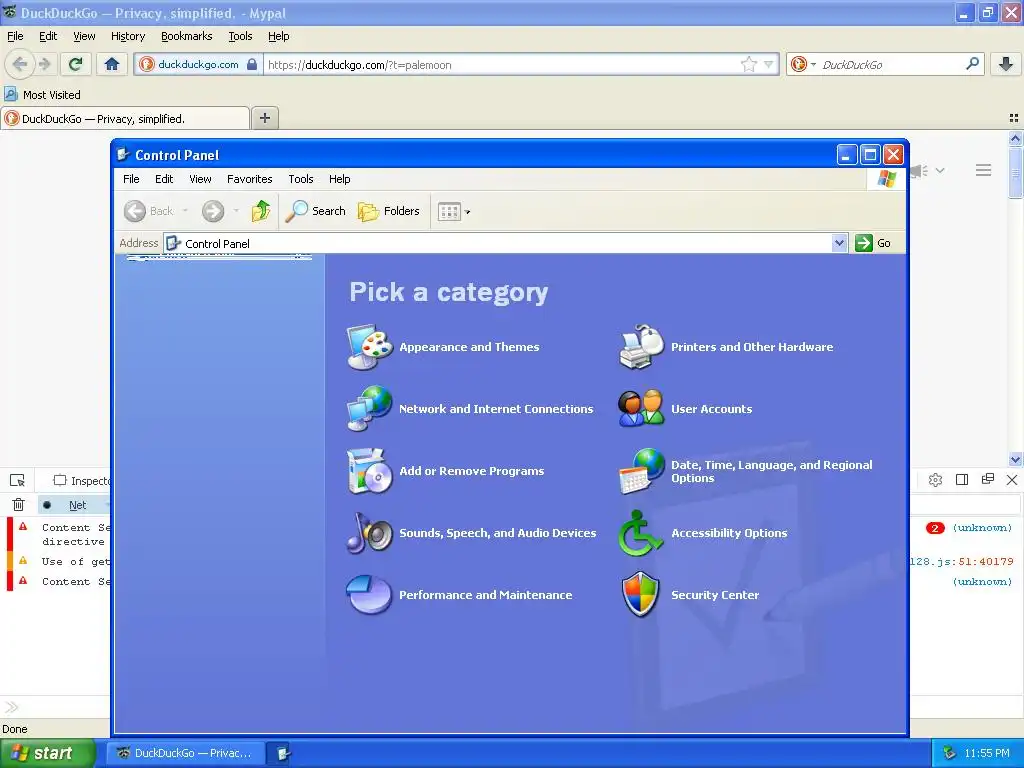Click the browser downloads arrow icon
The width and height of the screenshot is (1024, 768).
pyautogui.click(x=1006, y=64)
